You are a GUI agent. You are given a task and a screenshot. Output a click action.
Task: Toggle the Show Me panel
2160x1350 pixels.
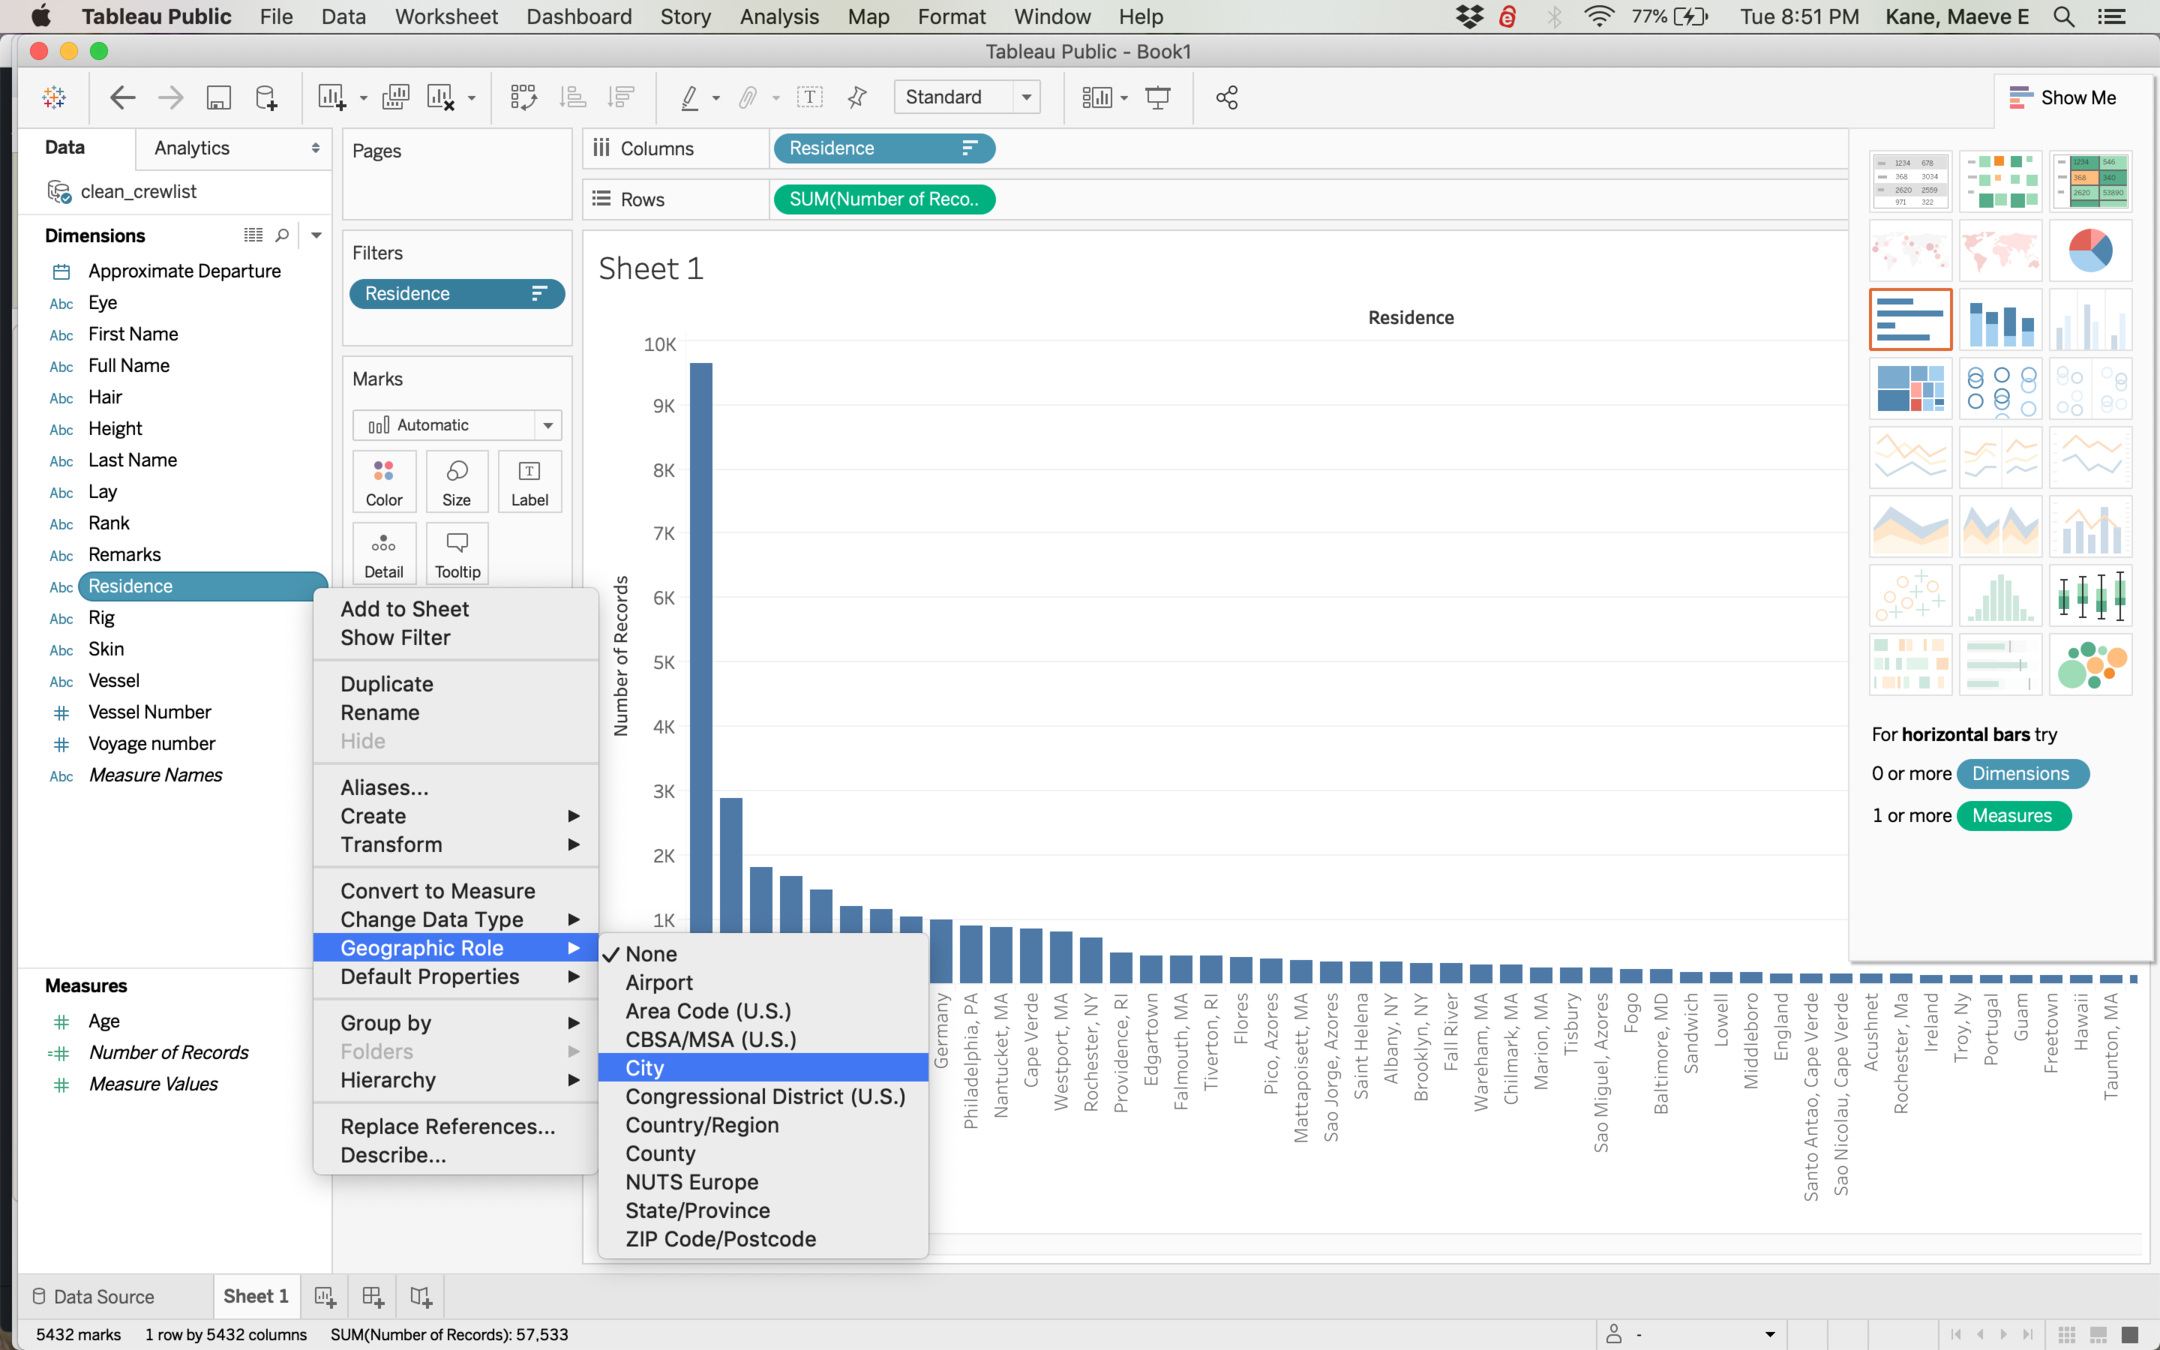(2063, 97)
